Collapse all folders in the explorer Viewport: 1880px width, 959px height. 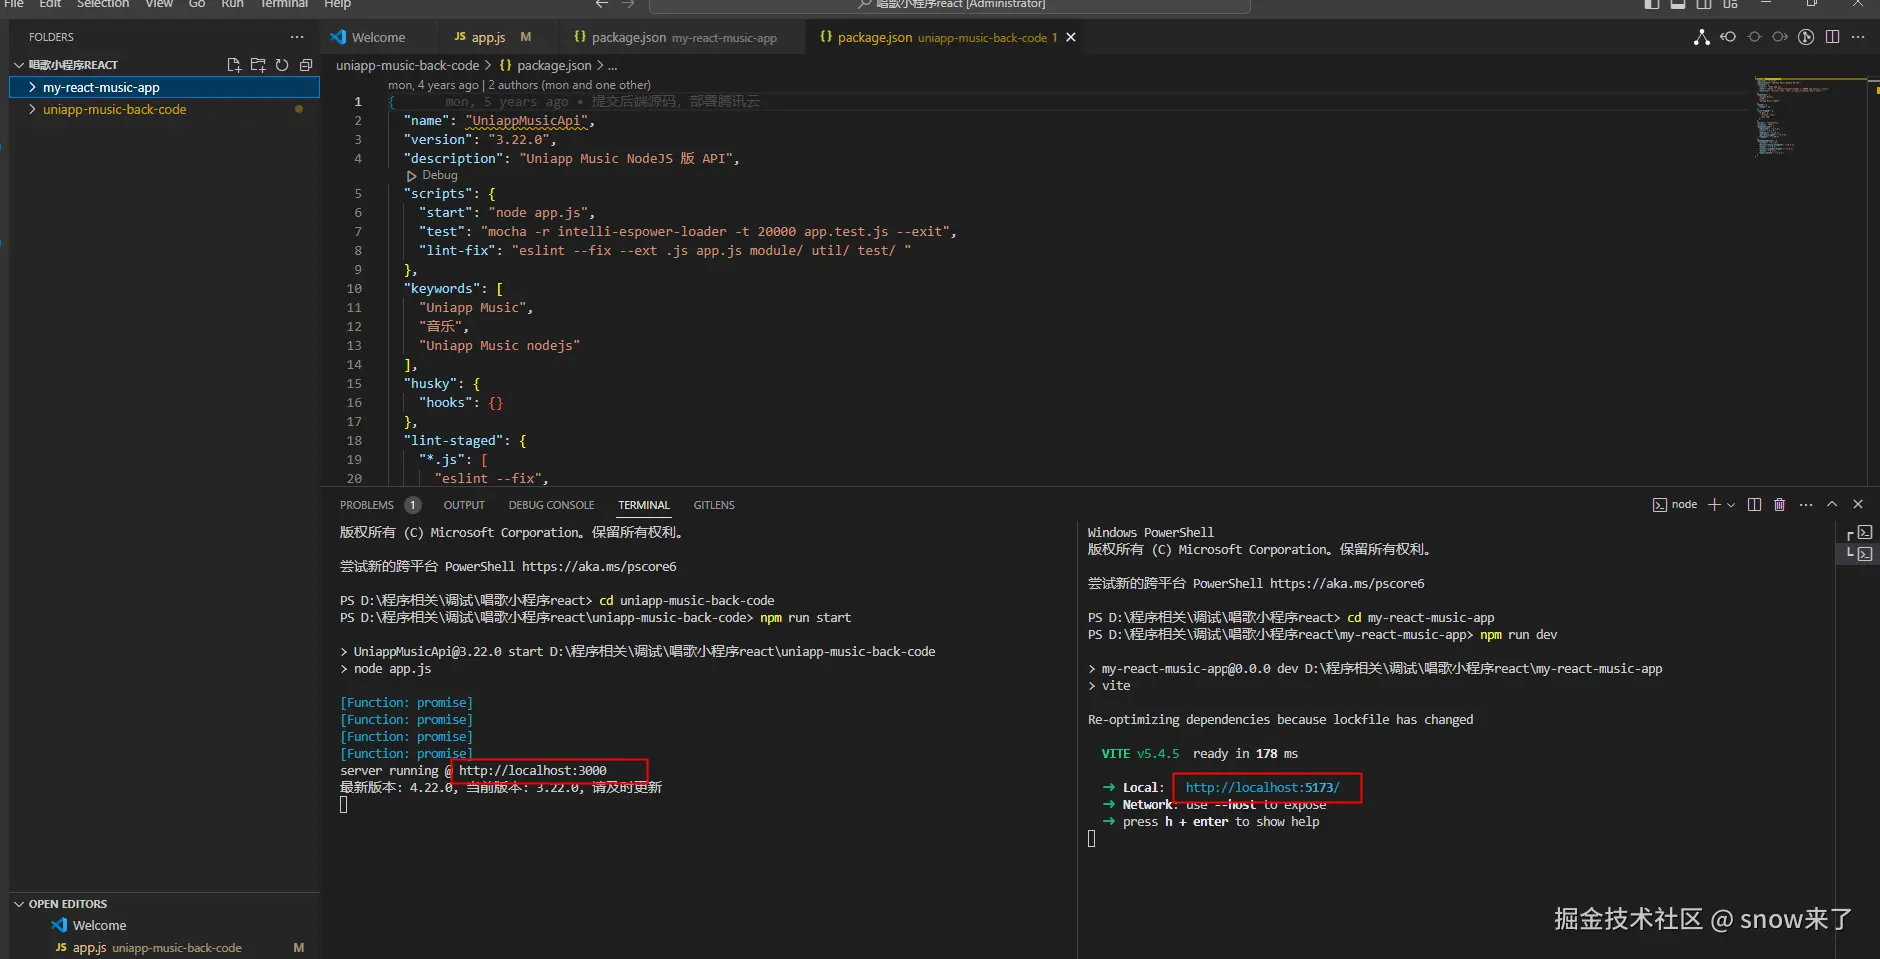306,65
